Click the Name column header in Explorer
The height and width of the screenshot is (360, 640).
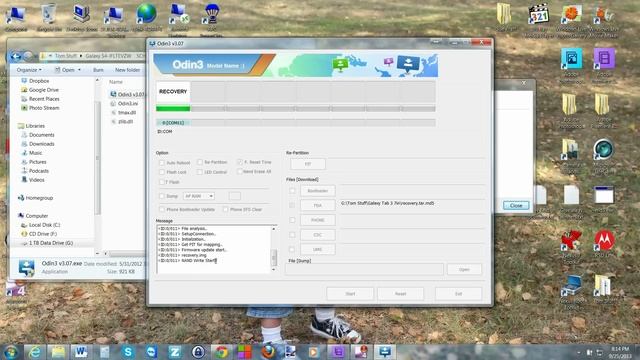click(x=116, y=82)
